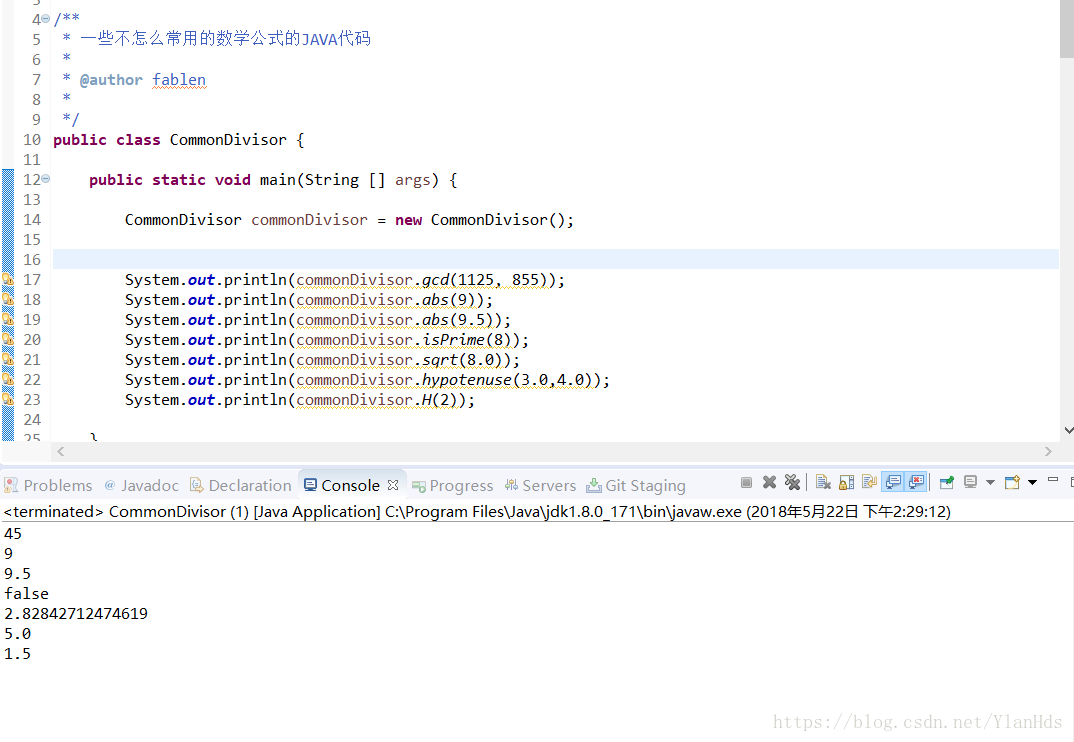Open the Javadoc tab
1074x742 pixels.
pos(142,485)
